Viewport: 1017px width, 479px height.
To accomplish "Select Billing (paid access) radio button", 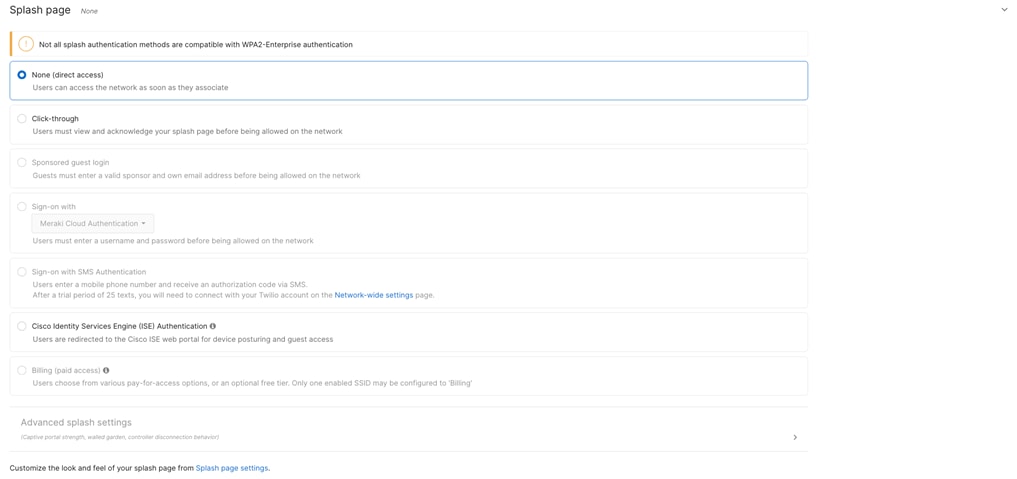I will (x=22, y=370).
